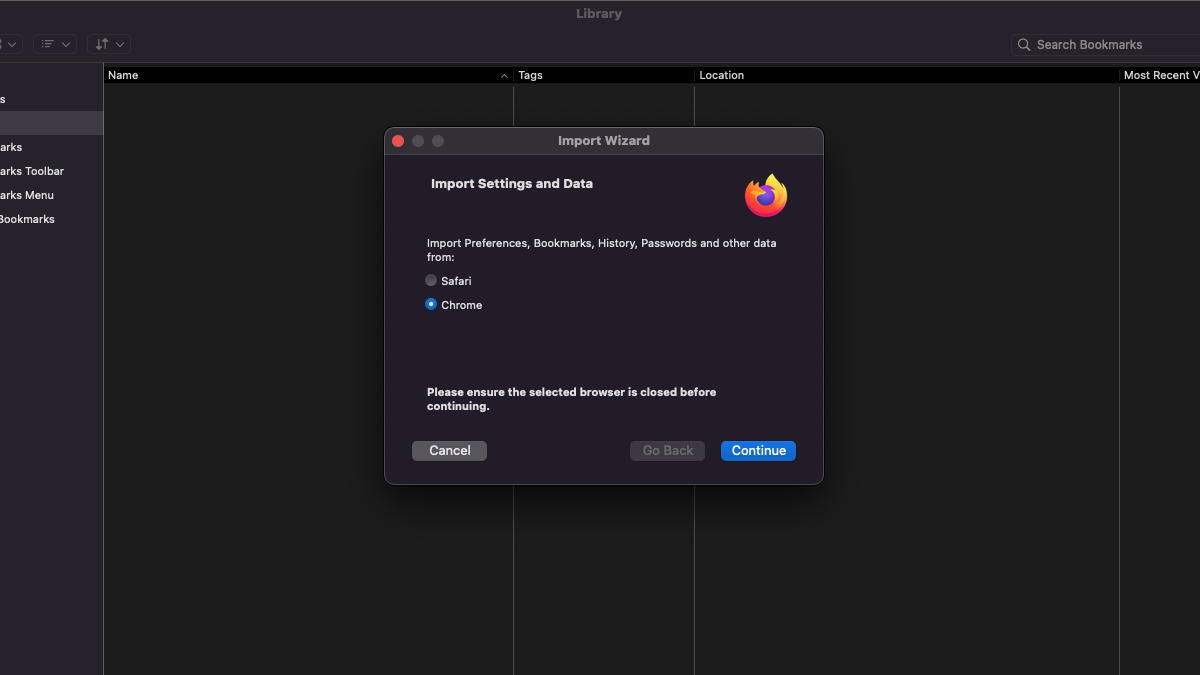This screenshot has width=1200, height=675.
Task: Sort by the Location column header
Action: [x=907, y=75]
